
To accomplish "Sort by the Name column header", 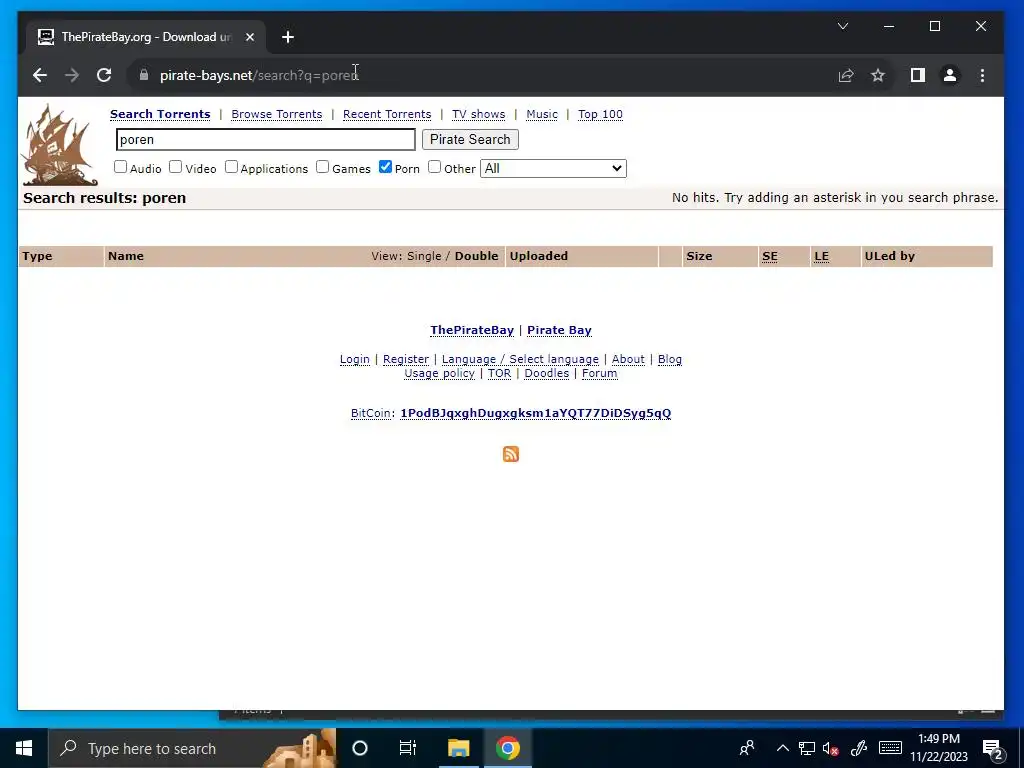I will click(x=126, y=256).
